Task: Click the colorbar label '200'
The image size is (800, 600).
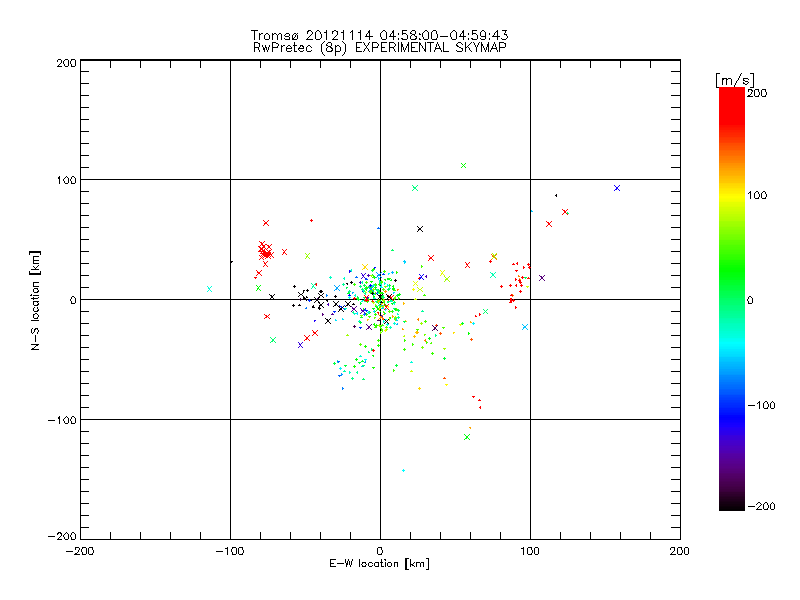Action: point(757,93)
